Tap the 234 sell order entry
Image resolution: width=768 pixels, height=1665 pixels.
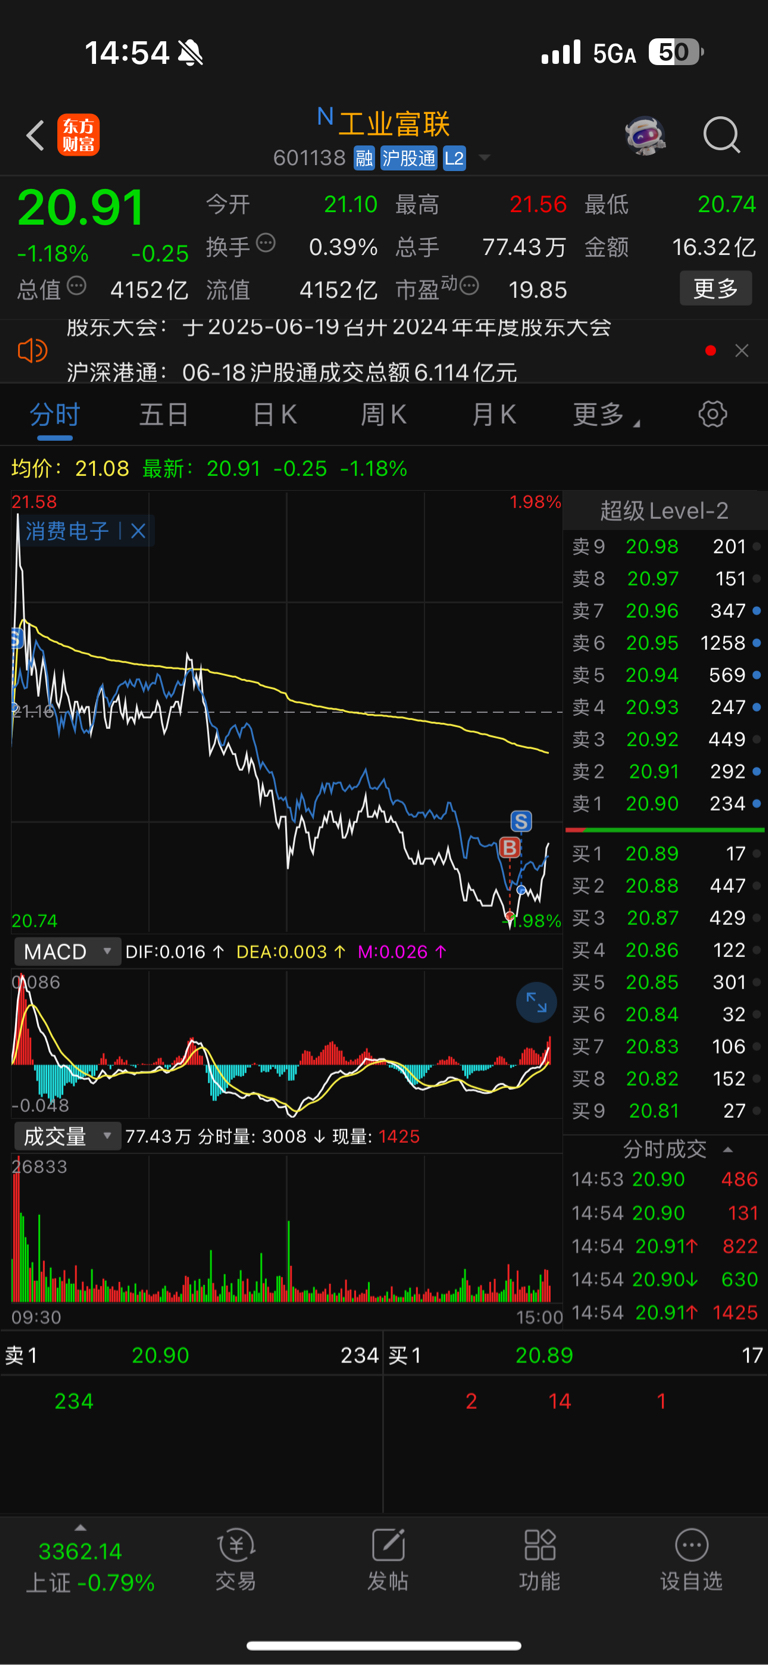[74, 1401]
